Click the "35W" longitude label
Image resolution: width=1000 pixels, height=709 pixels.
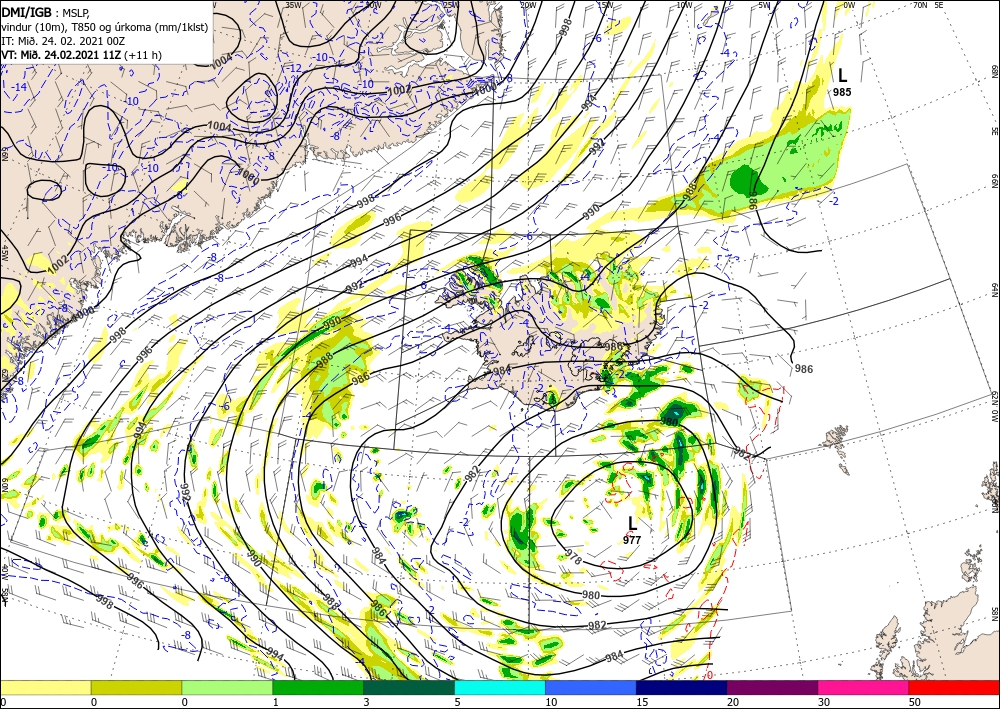(293, 5)
